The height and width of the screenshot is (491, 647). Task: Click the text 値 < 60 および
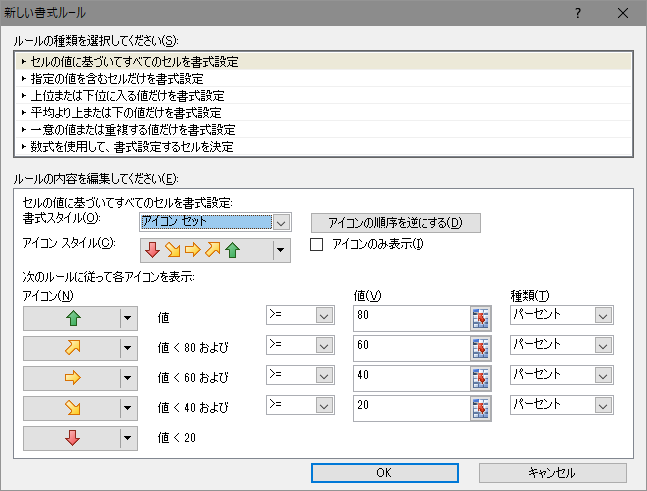coord(193,378)
